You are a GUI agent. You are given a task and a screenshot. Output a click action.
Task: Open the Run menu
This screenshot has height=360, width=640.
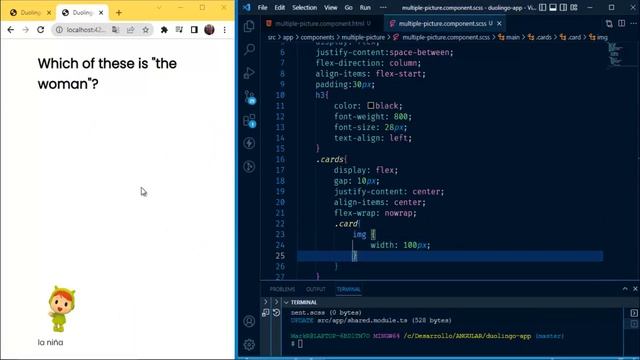click(365, 7)
